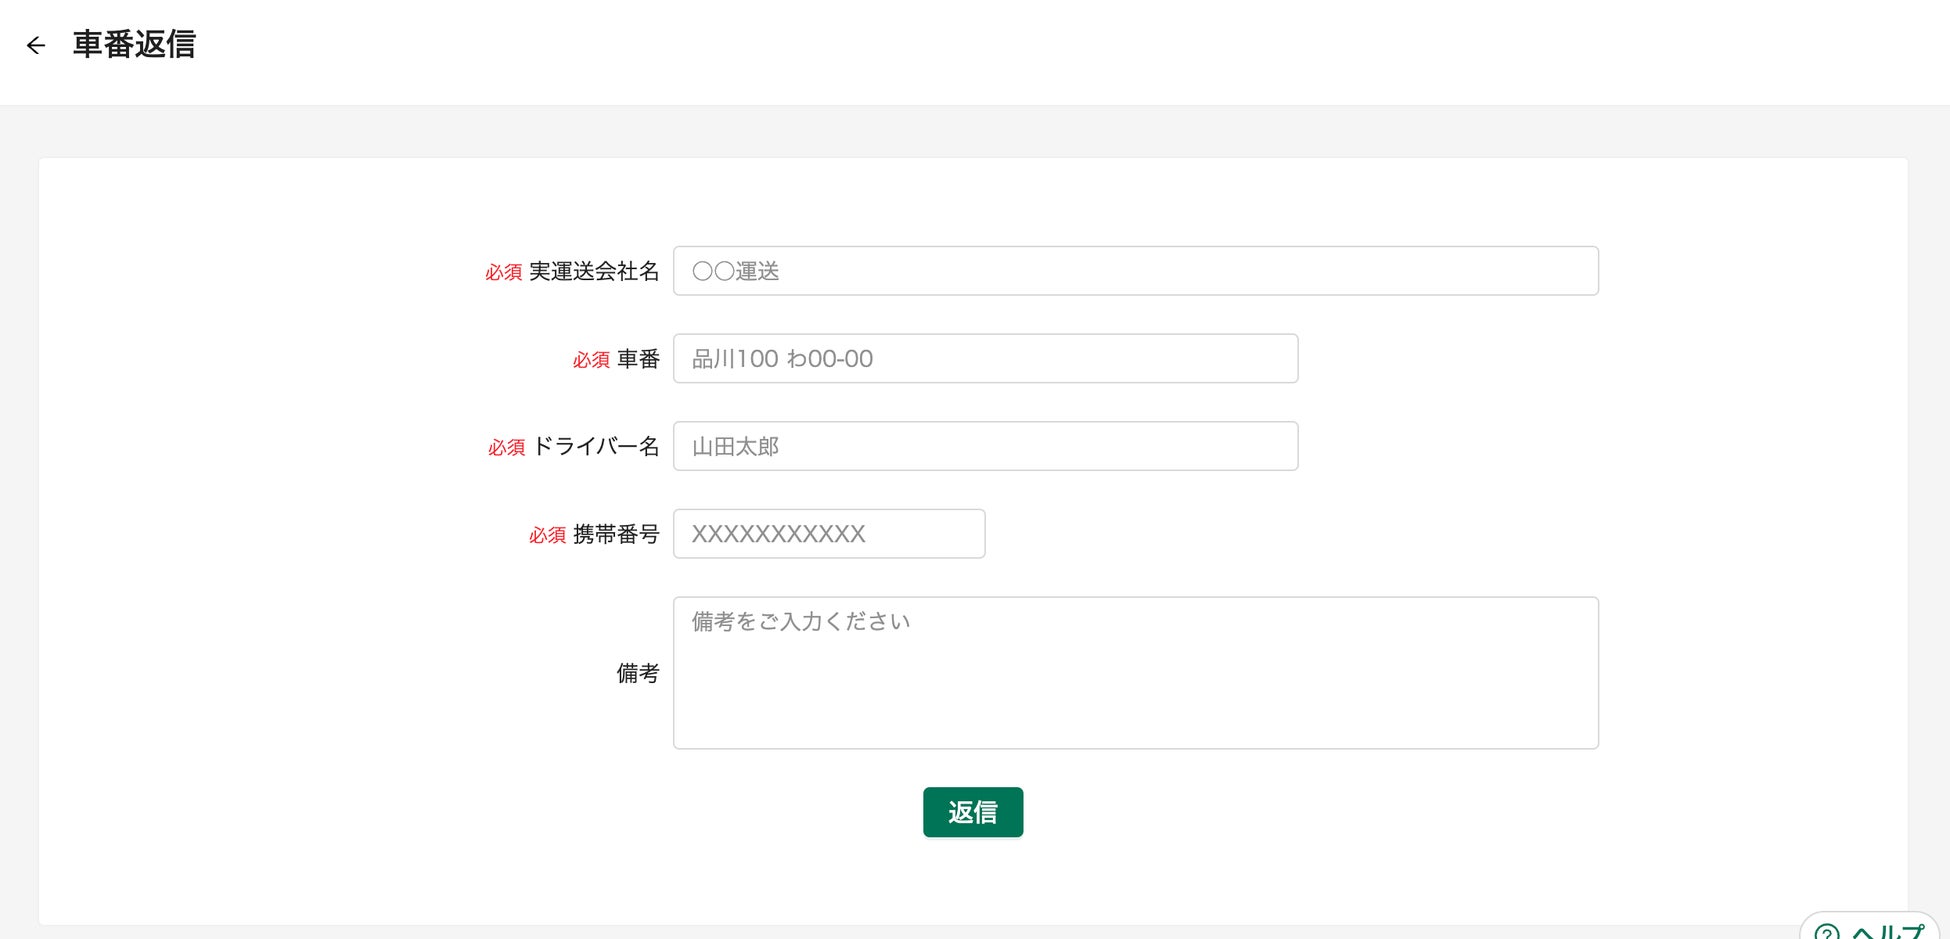Click 必須 badge beside 携帯番号

tap(547, 536)
